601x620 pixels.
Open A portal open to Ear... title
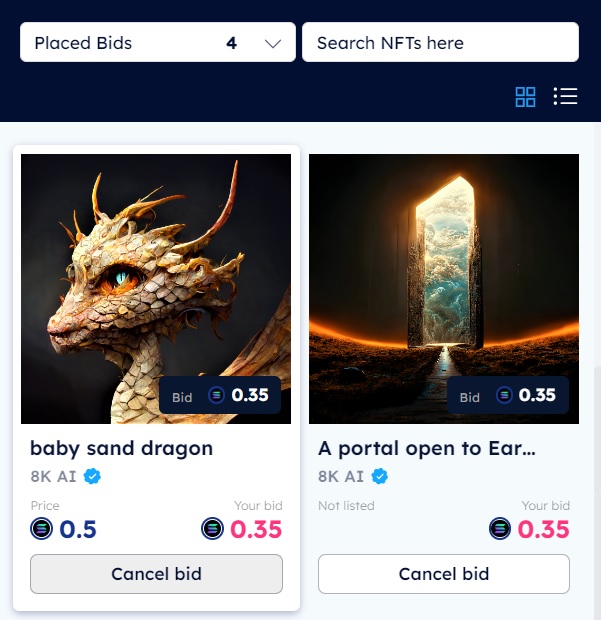(x=427, y=449)
